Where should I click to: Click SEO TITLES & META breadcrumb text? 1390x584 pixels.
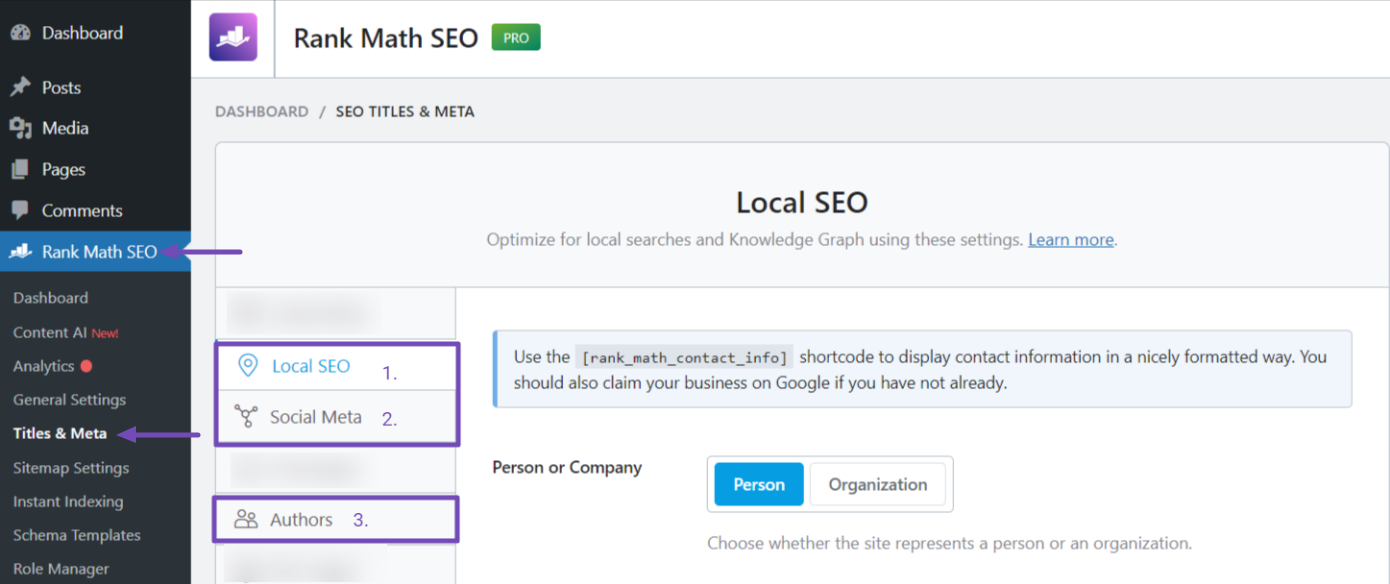[x=405, y=112]
